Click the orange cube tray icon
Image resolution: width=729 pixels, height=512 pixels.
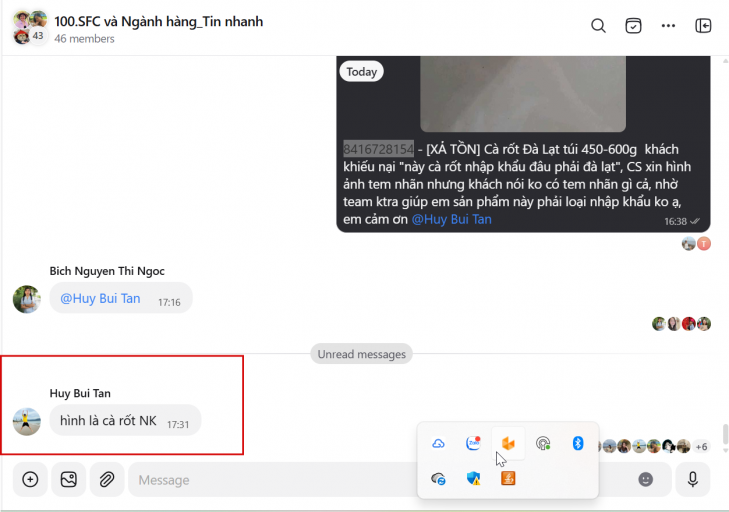[x=508, y=444]
